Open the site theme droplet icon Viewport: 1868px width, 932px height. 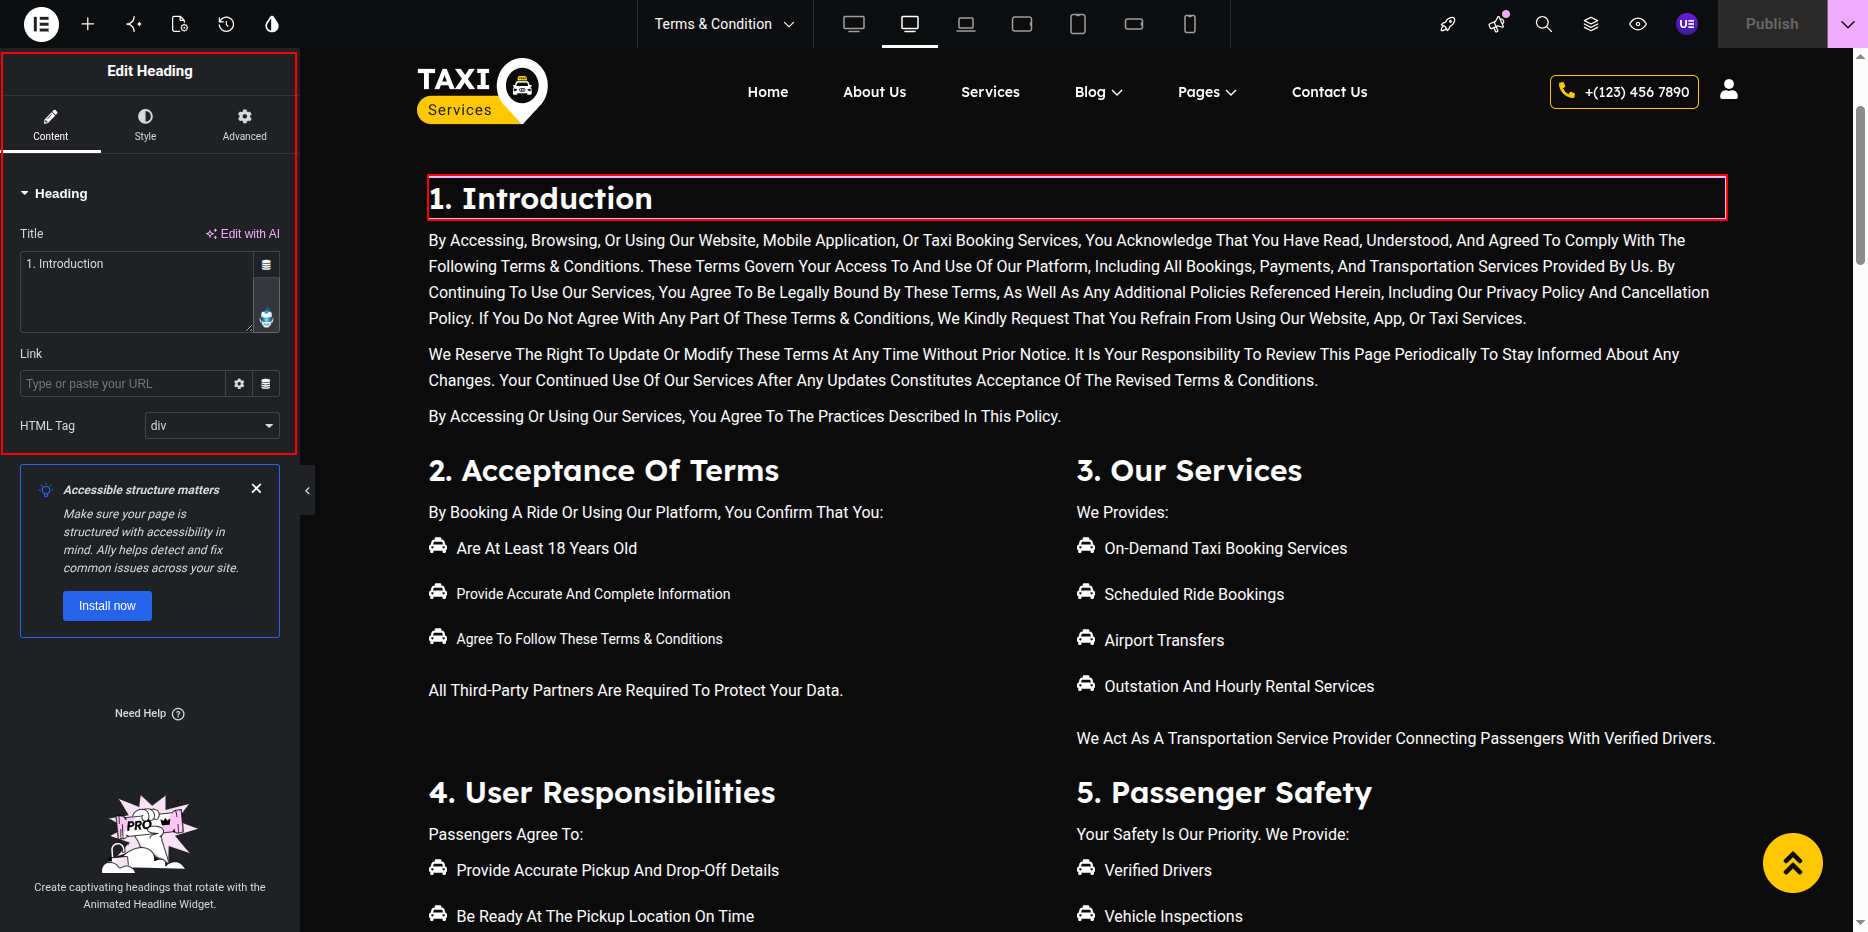click(272, 24)
